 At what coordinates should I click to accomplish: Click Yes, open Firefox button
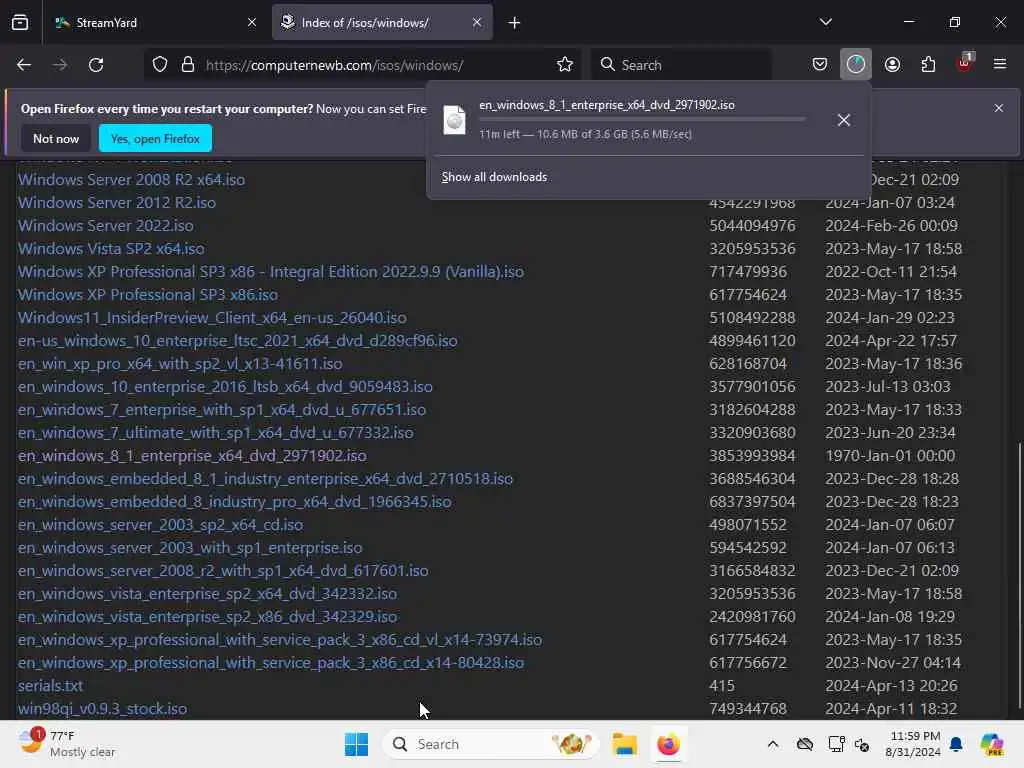coord(155,138)
